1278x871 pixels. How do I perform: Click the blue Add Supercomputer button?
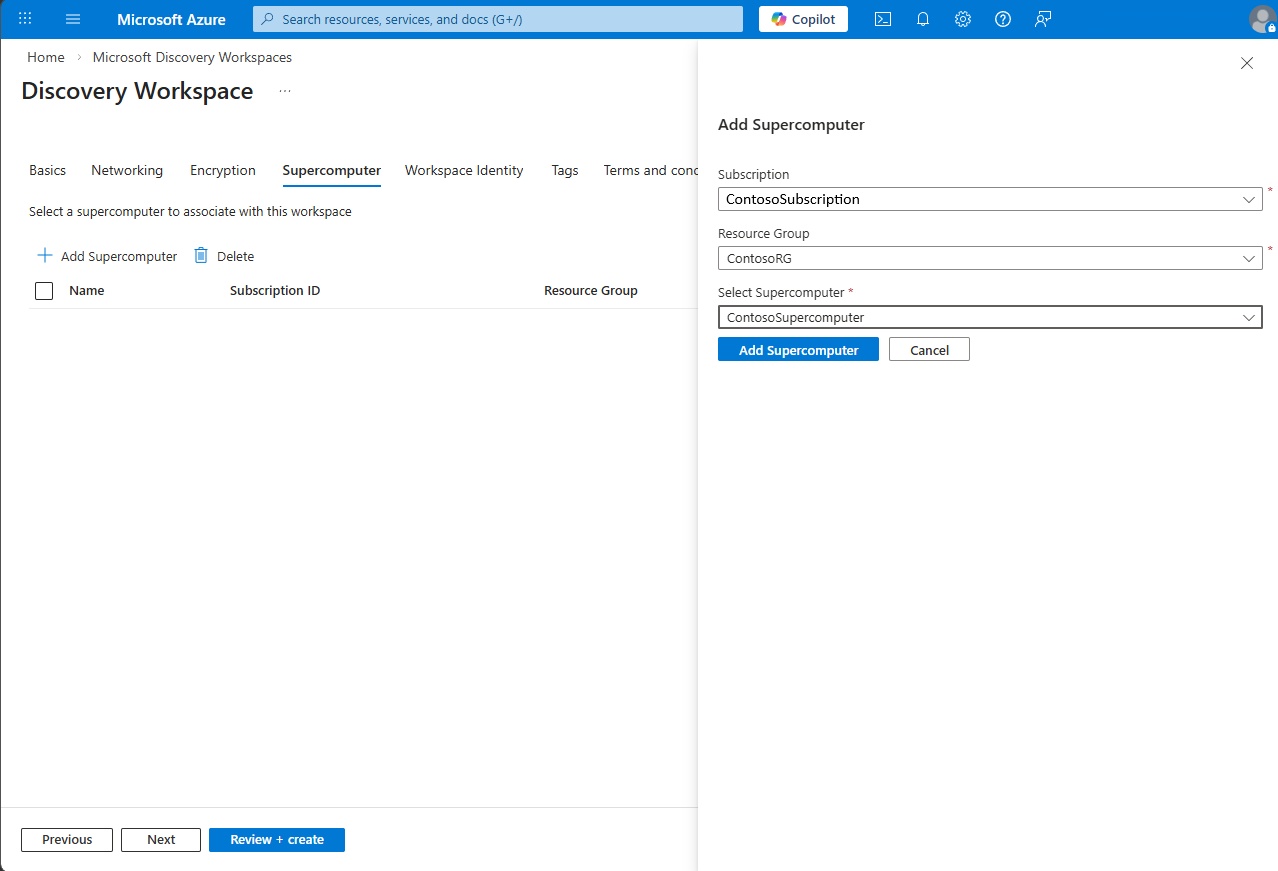click(x=798, y=350)
